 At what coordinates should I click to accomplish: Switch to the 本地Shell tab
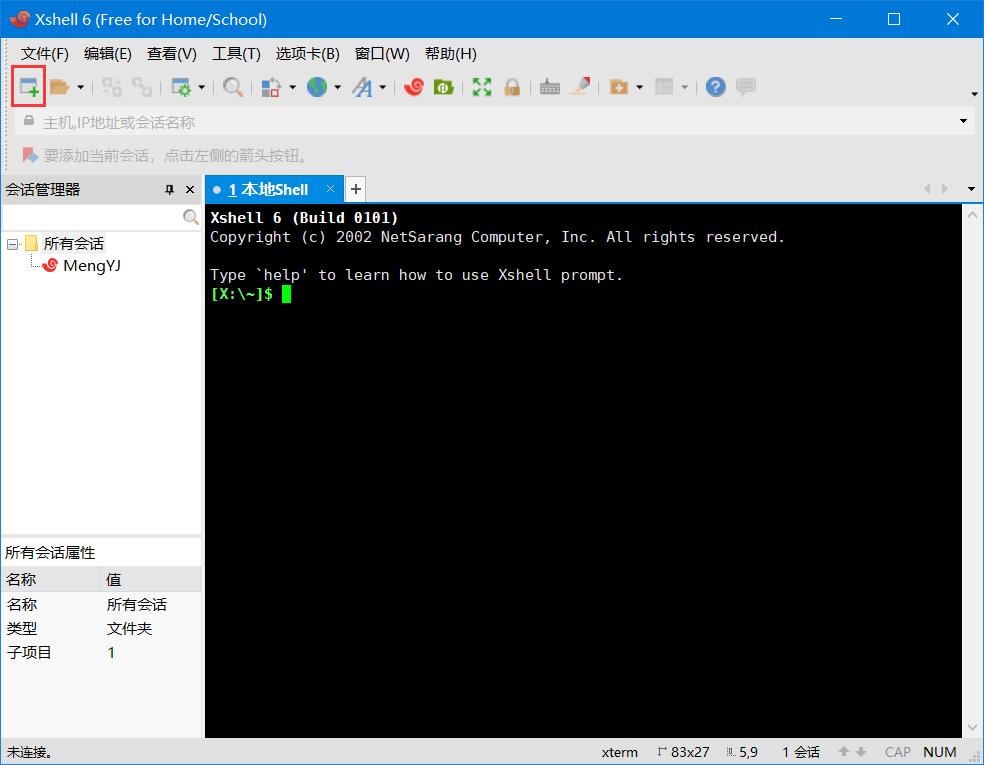pyautogui.click(x=268, y=189)
